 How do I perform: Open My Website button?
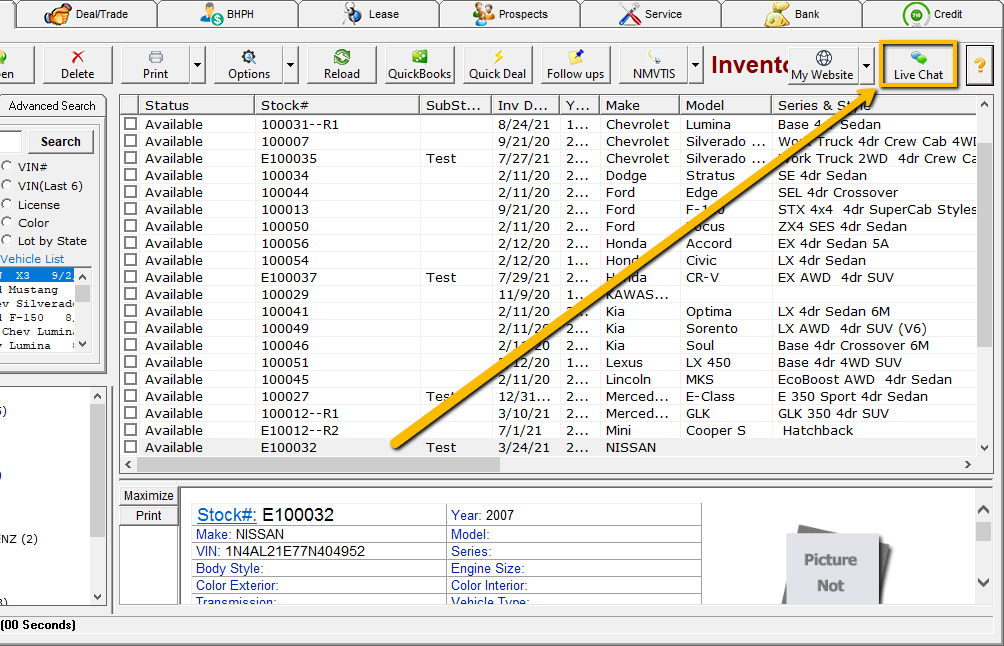(x=822, y=65)
